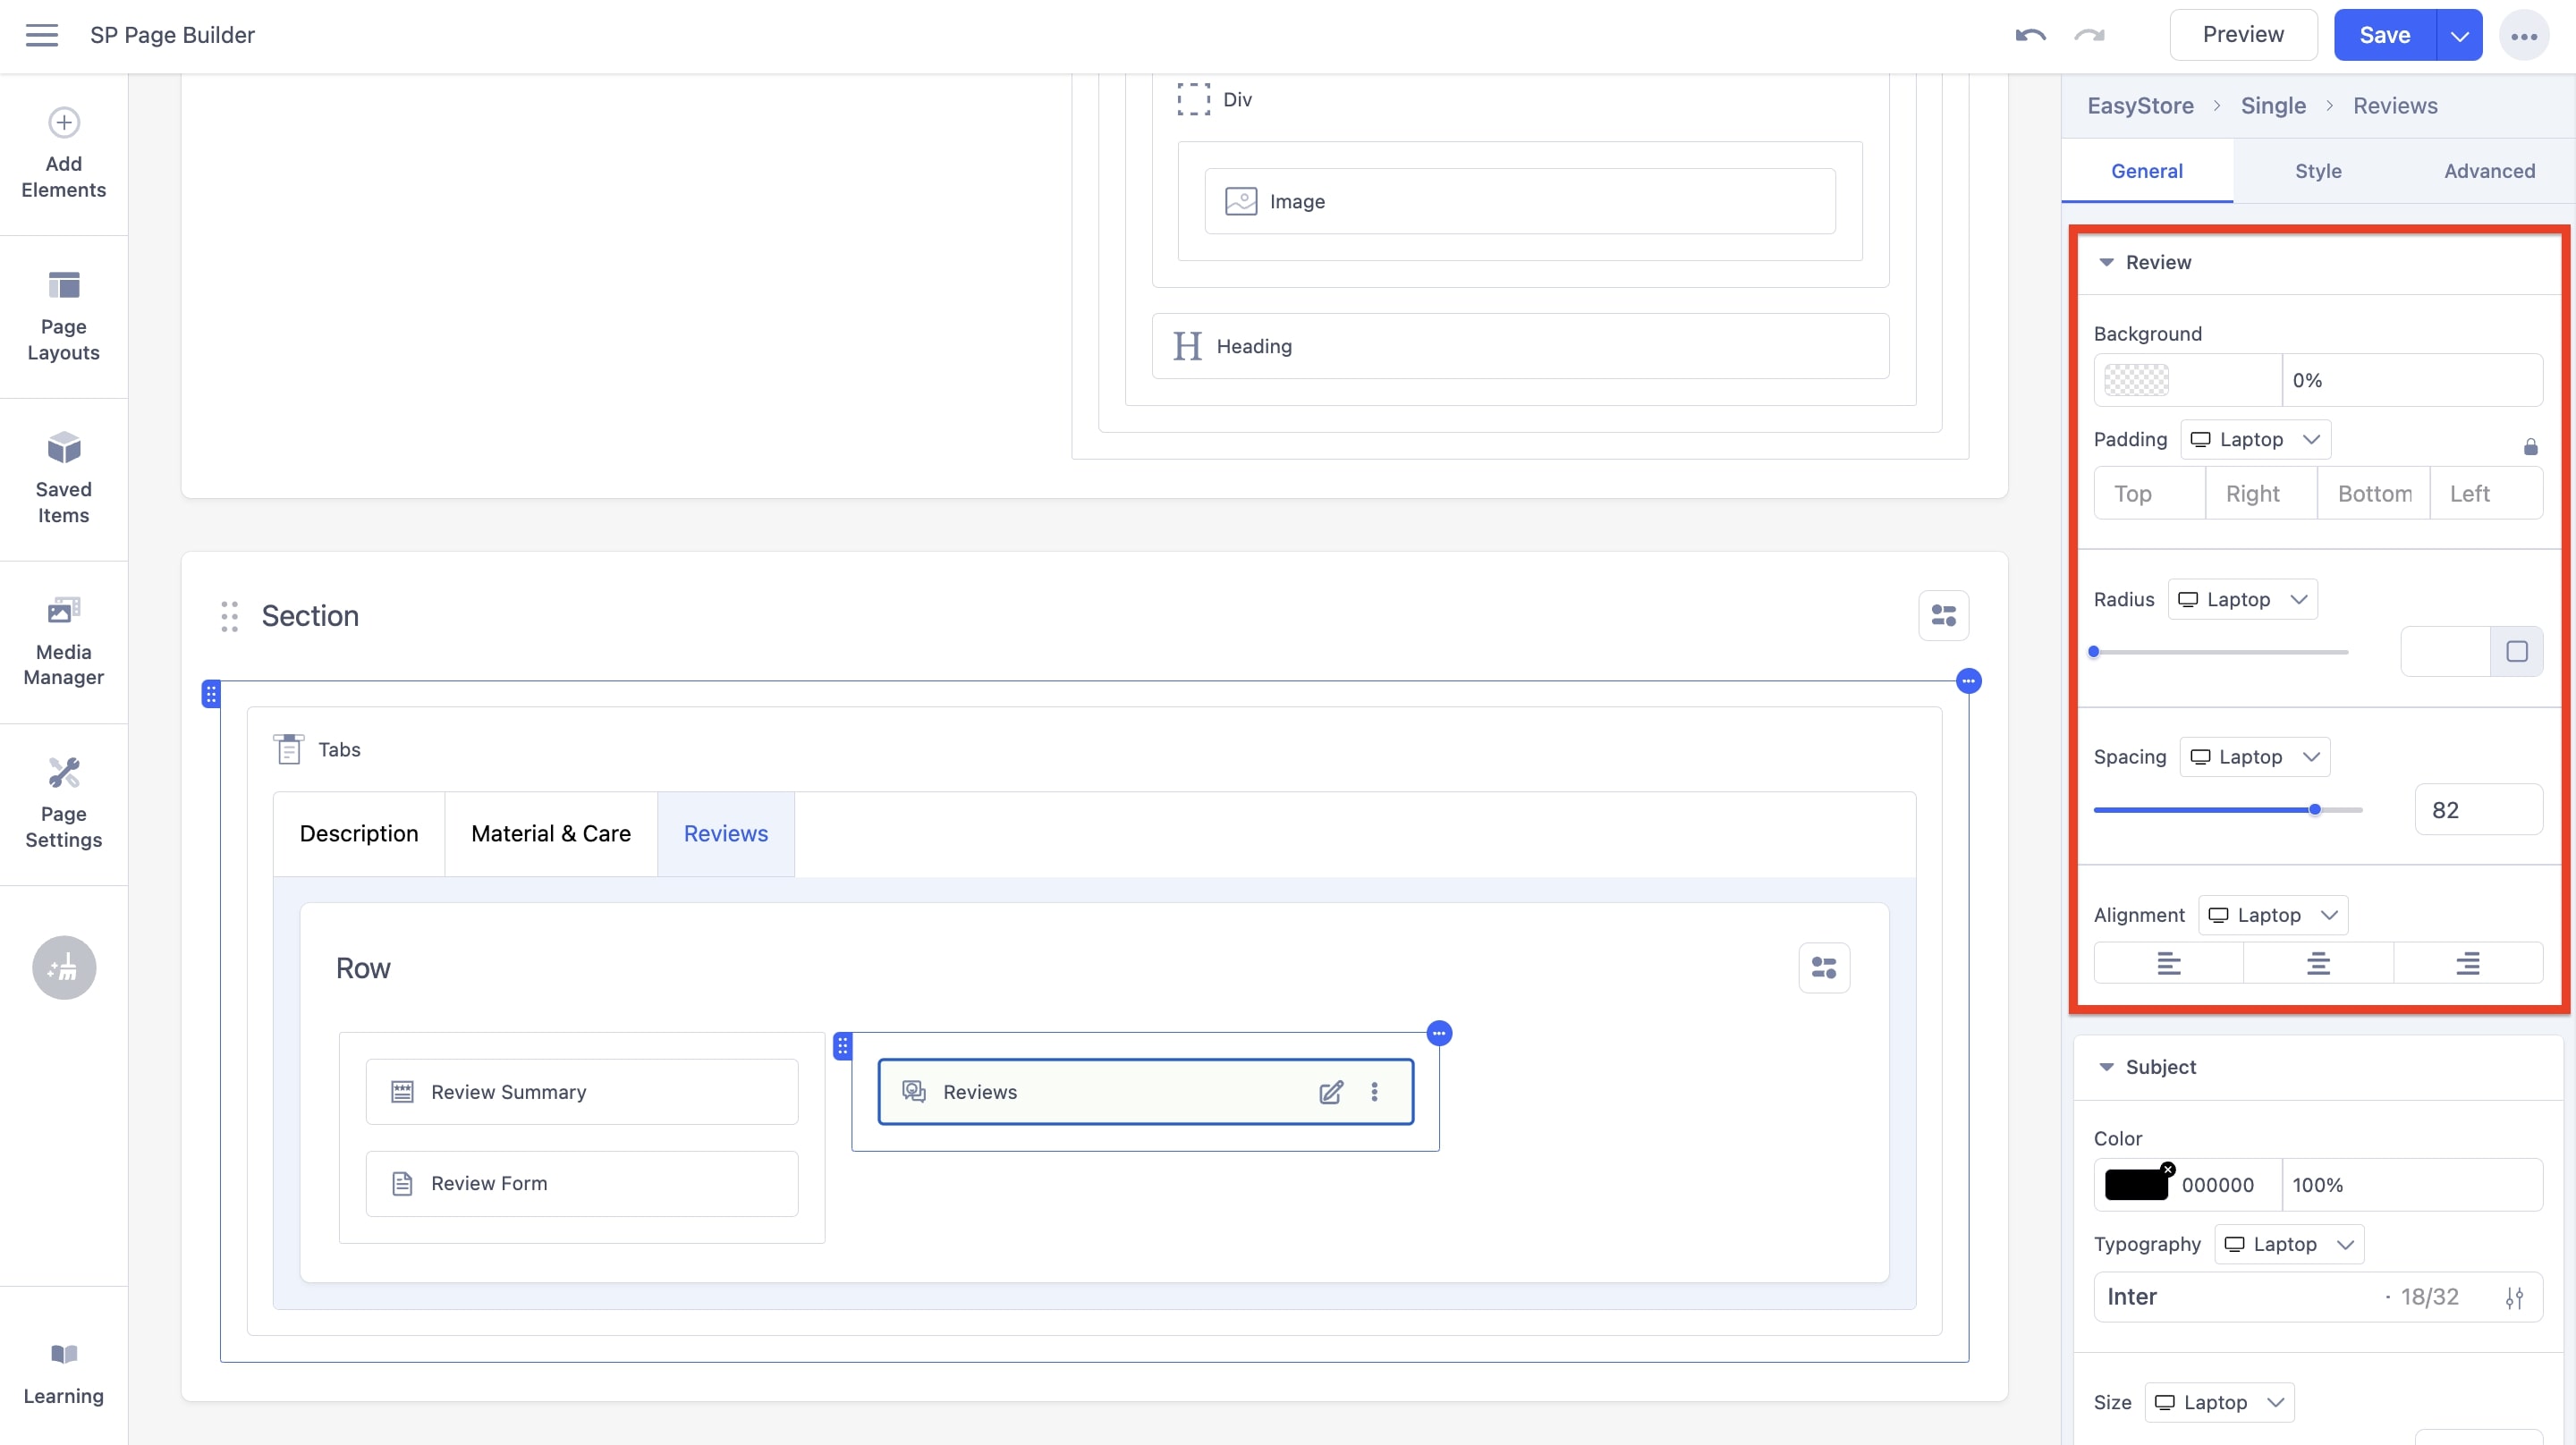This screenshot has width=2576, height=1445.
Task: Select the Material & Care tab
Action: 551,833
